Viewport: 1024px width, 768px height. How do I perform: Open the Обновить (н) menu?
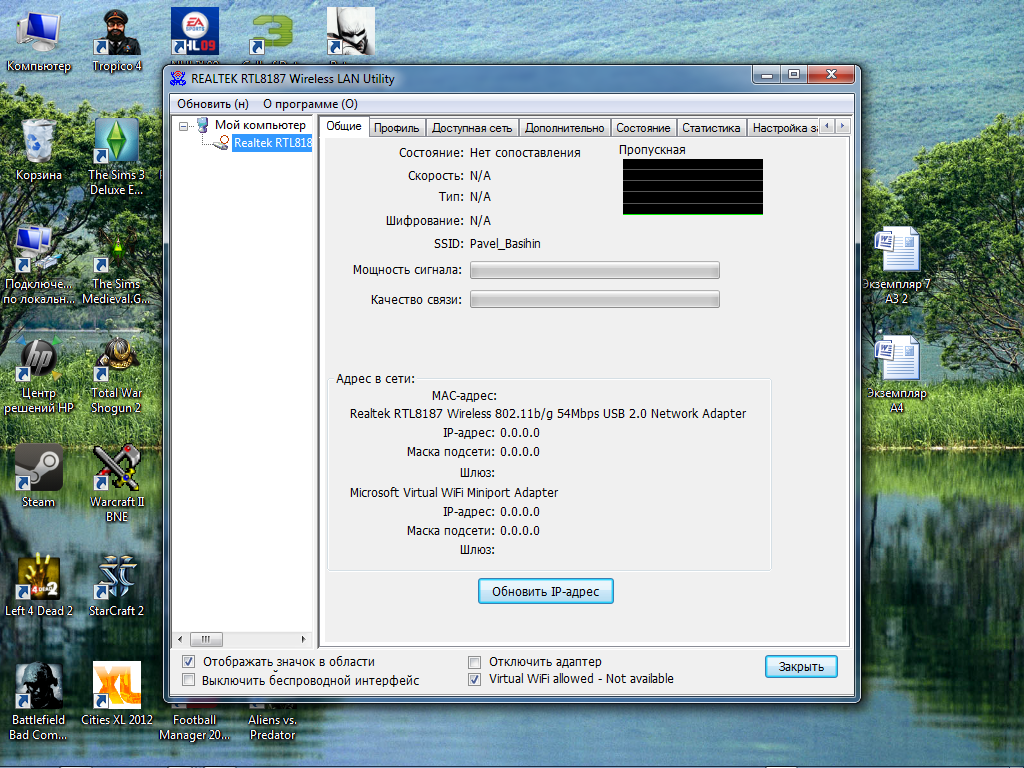213,104
